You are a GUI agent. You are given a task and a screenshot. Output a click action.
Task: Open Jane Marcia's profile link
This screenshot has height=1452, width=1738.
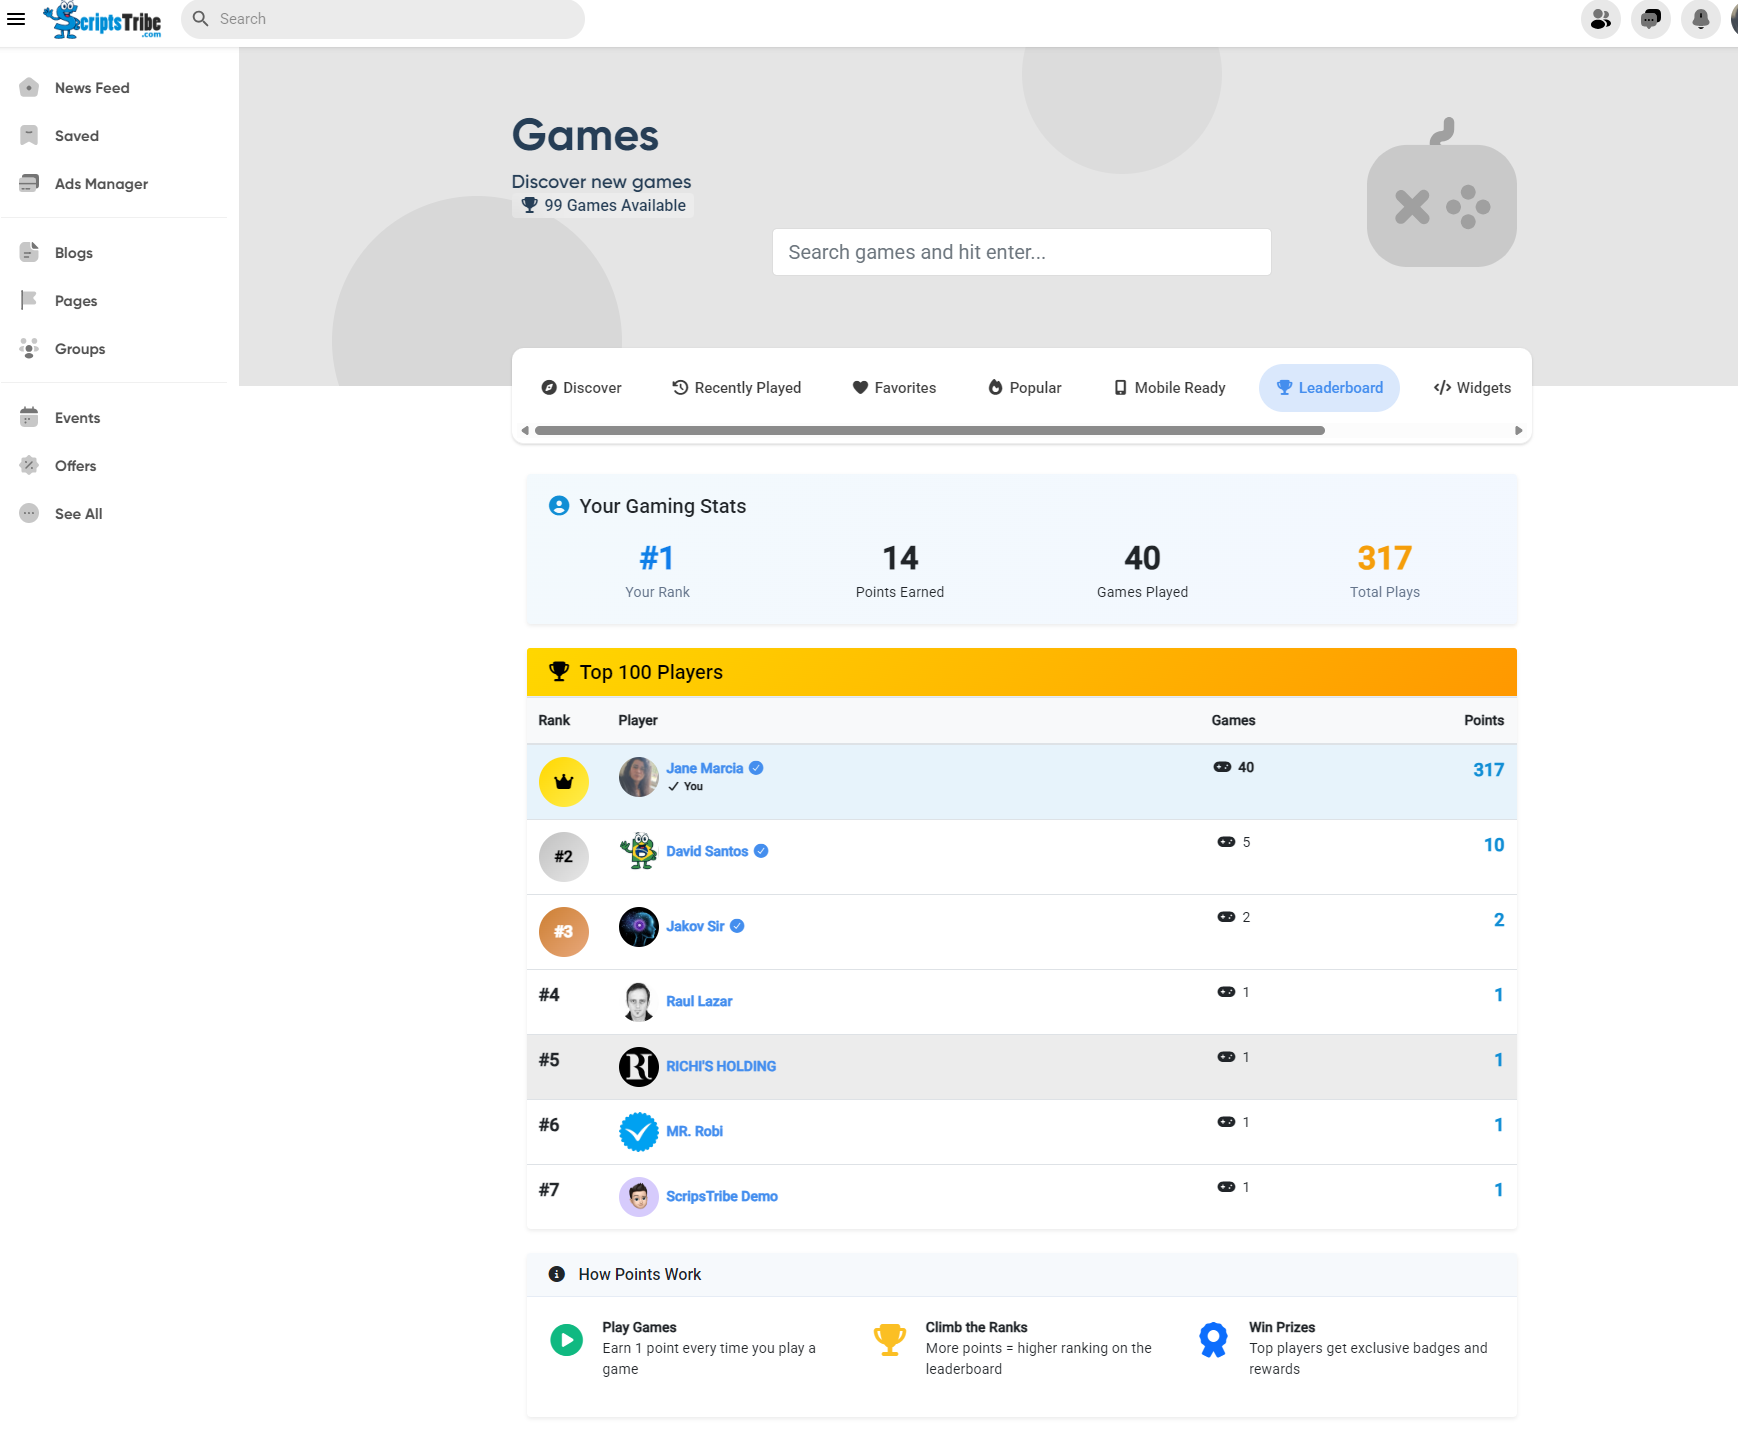704,768
